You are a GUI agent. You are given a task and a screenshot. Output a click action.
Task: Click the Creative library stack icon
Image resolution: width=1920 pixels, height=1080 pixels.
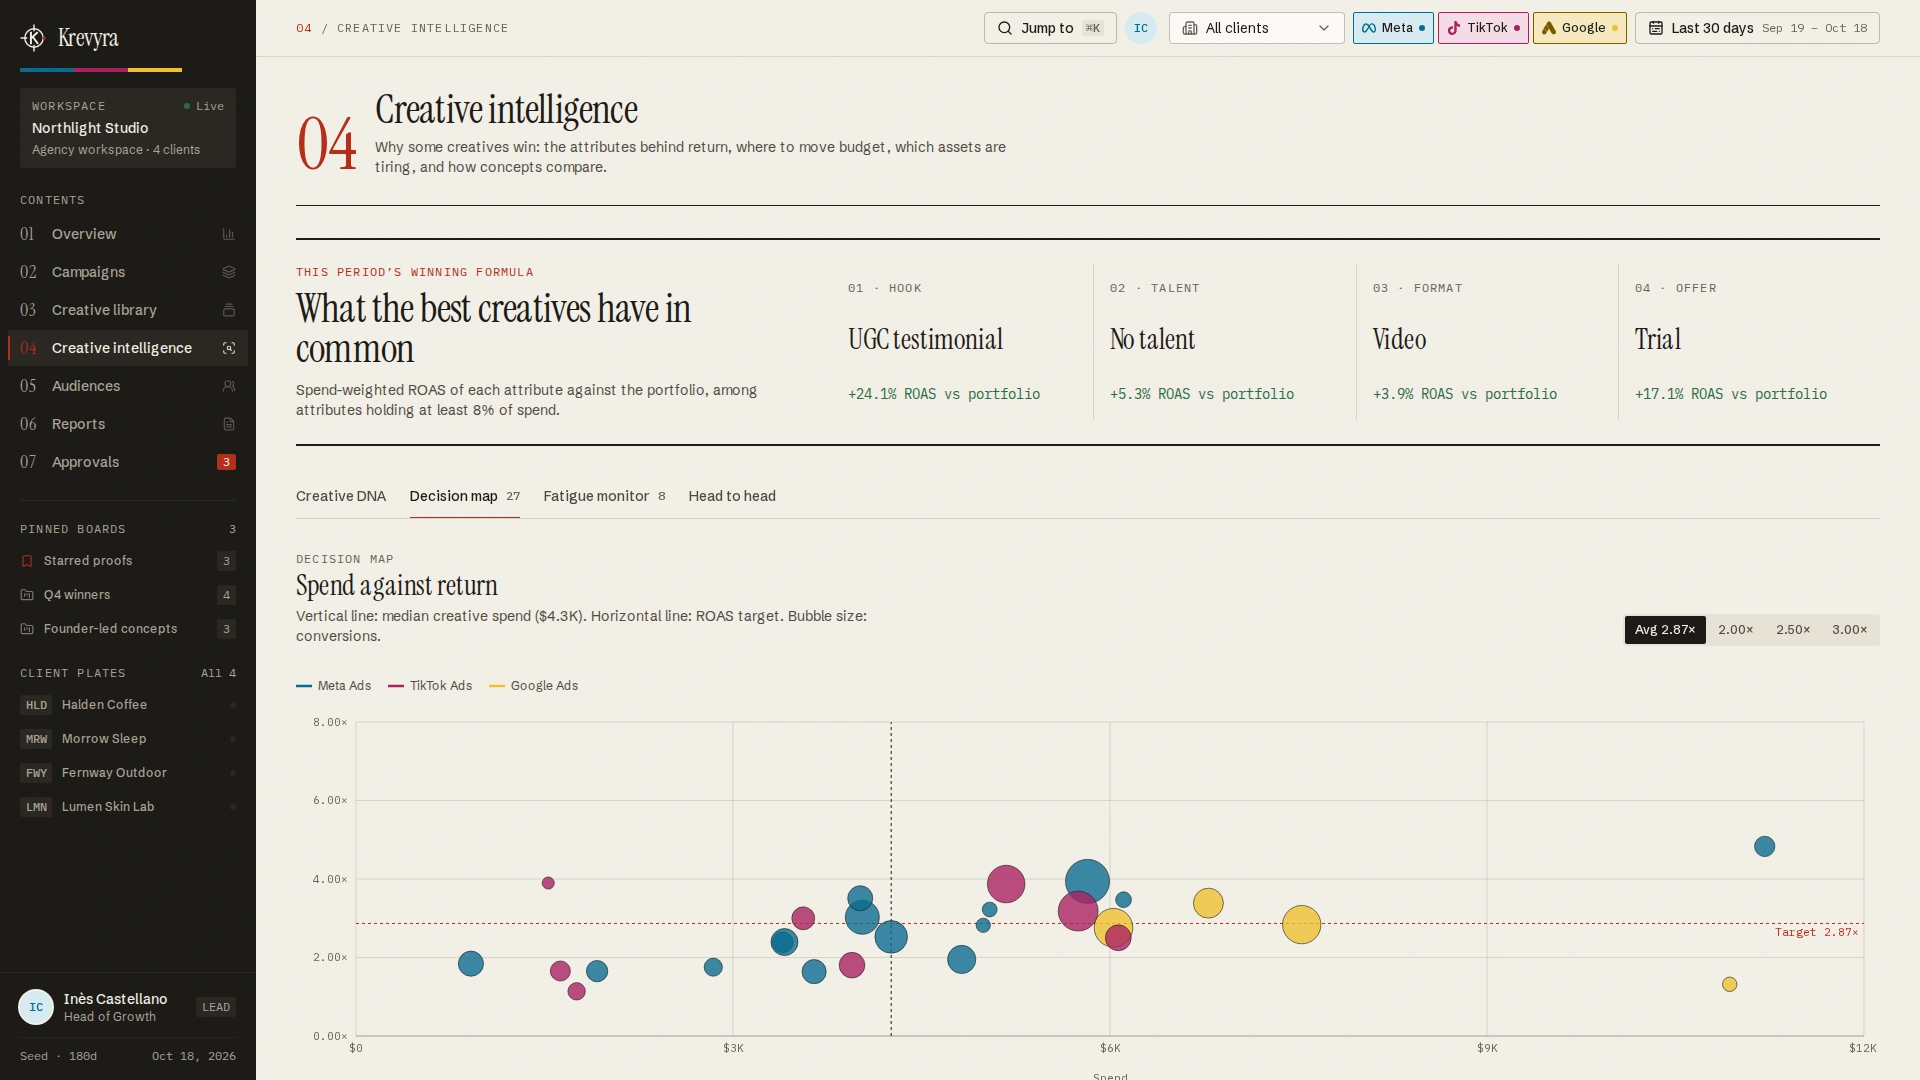point(228,310)
